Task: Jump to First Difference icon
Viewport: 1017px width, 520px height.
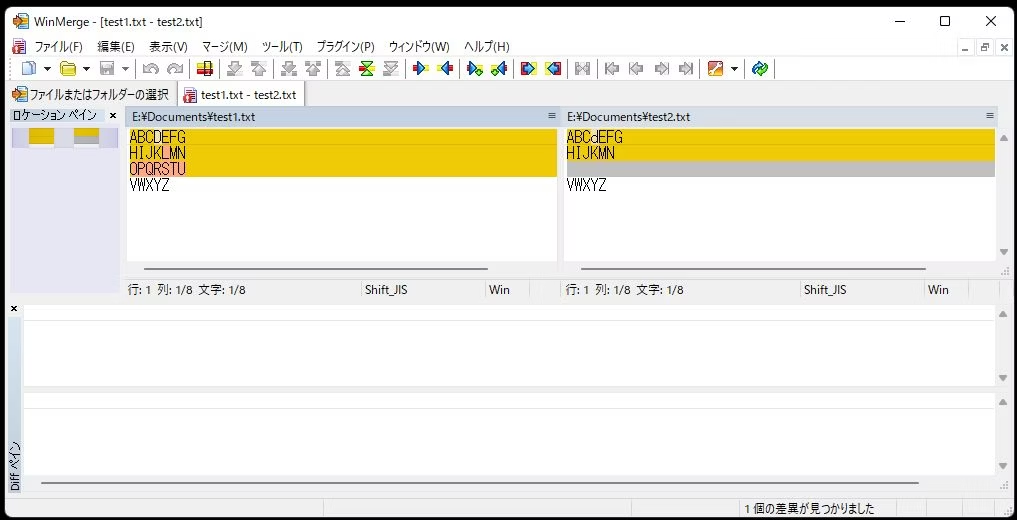Action: (342, 68)
